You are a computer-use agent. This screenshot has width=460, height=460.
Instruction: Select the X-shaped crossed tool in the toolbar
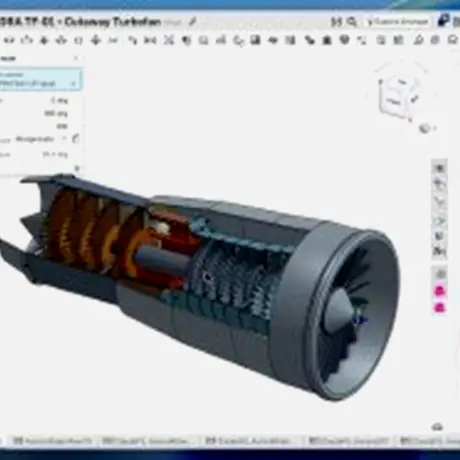pos(169,40)
